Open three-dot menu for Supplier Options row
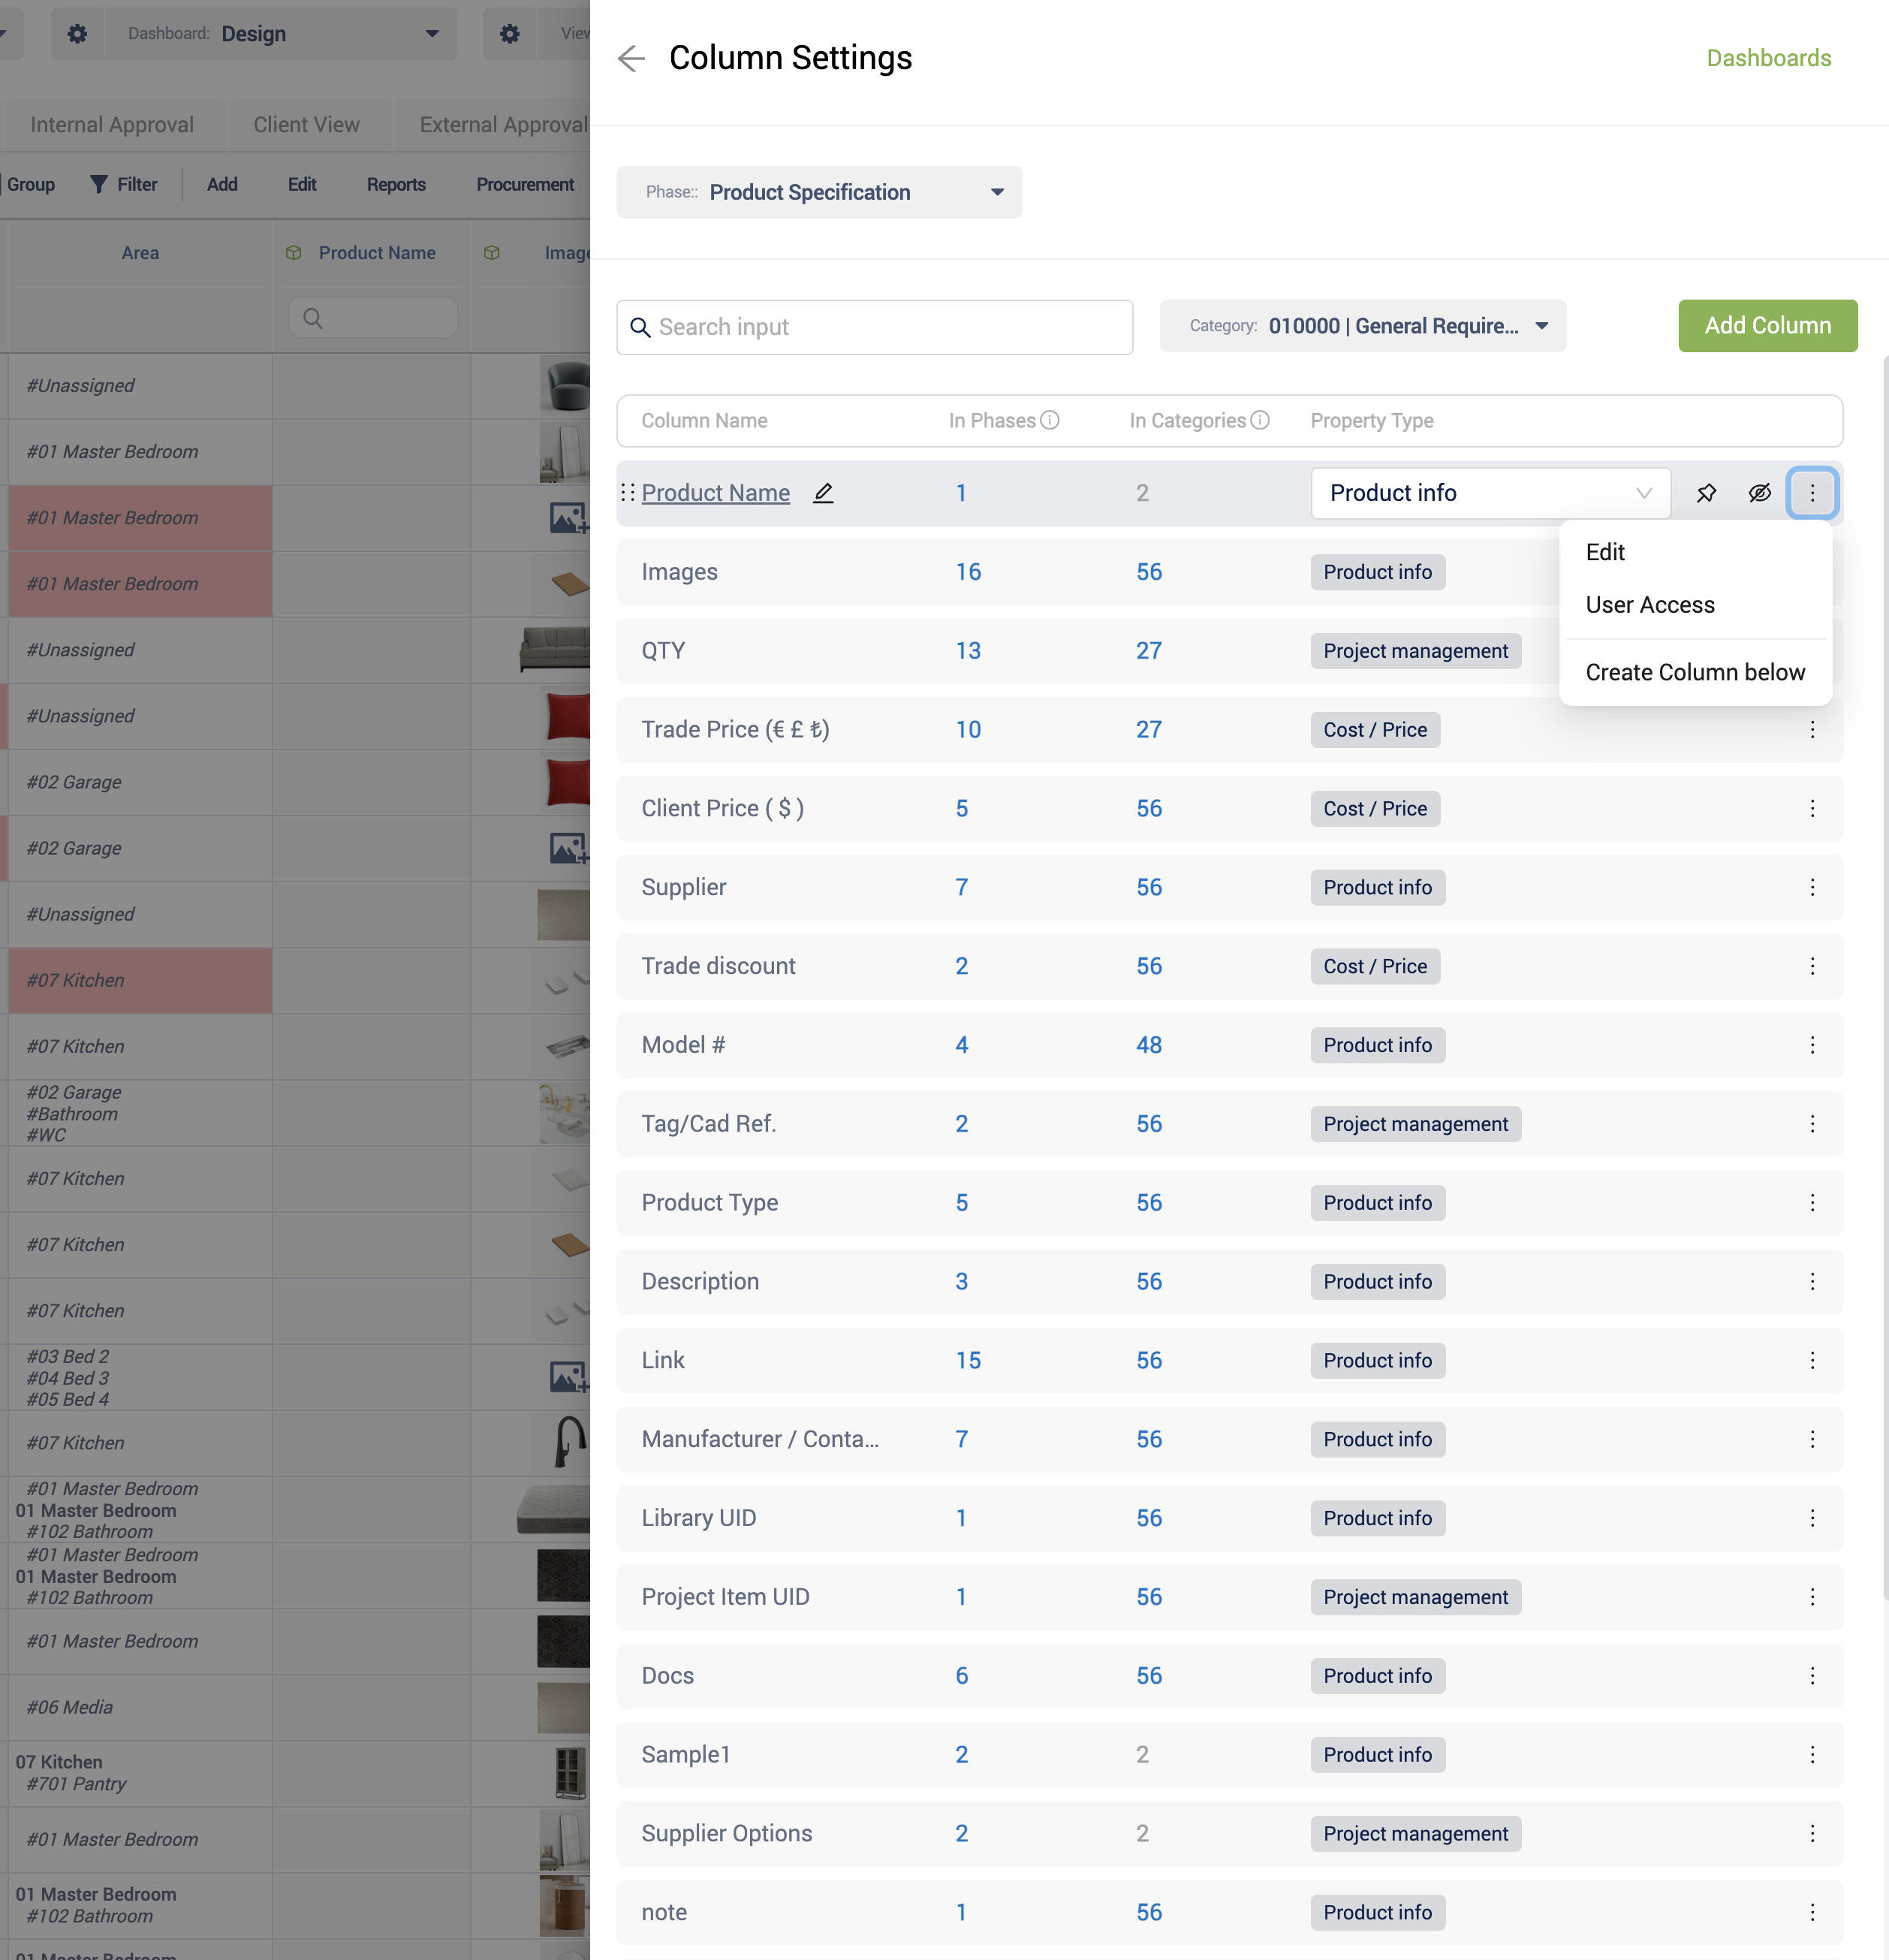 click(1812, 1834)
